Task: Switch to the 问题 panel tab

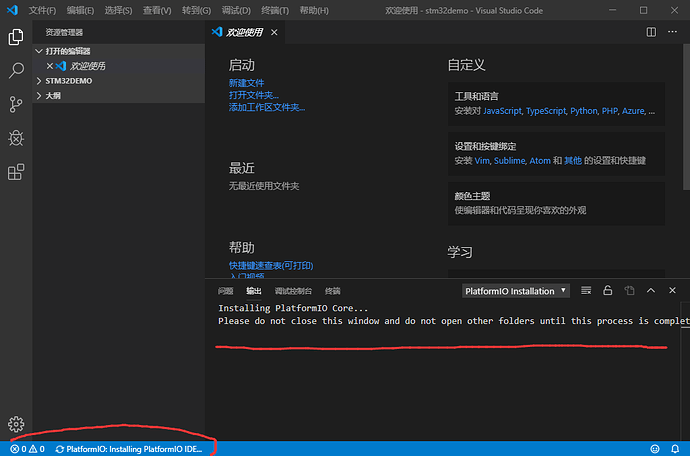Action: point(225,291)
